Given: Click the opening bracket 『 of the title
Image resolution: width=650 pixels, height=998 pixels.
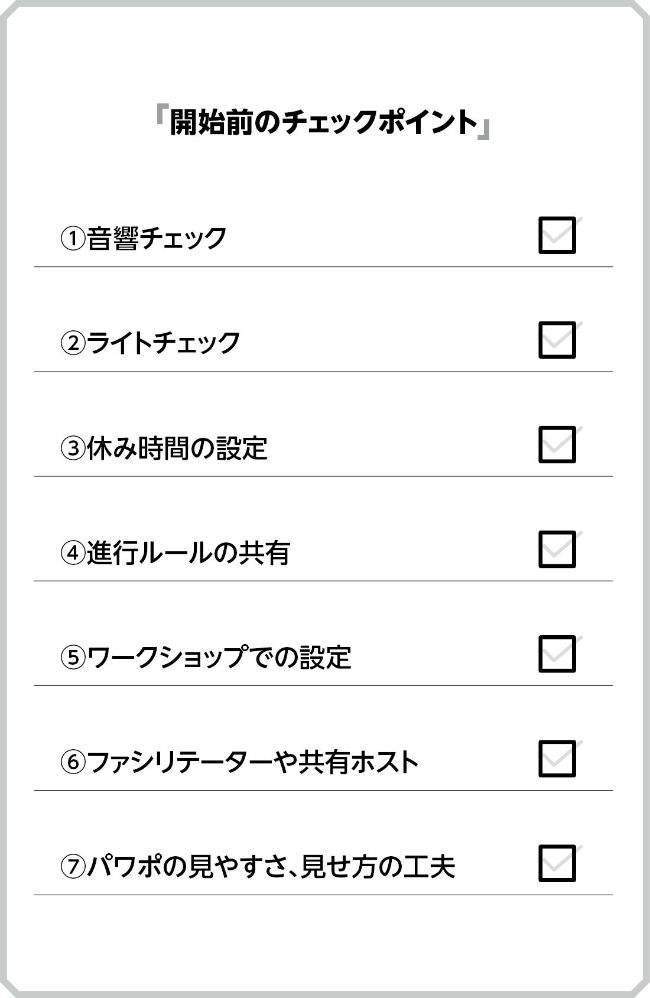Looking at the screenshot, I should (x=161, y=115).
